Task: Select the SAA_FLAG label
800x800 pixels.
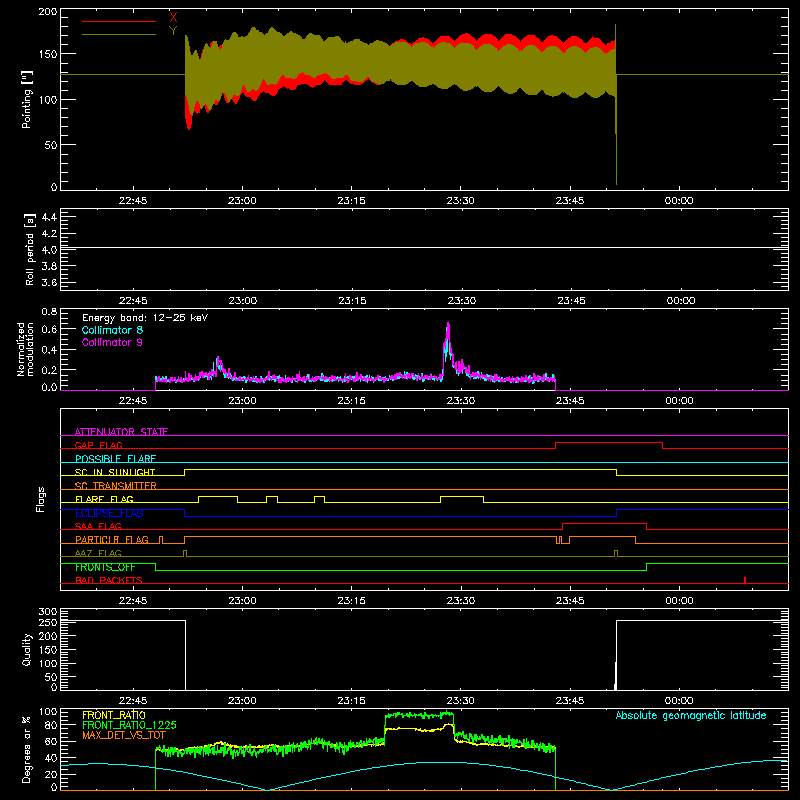Action: tap(98, 526)
